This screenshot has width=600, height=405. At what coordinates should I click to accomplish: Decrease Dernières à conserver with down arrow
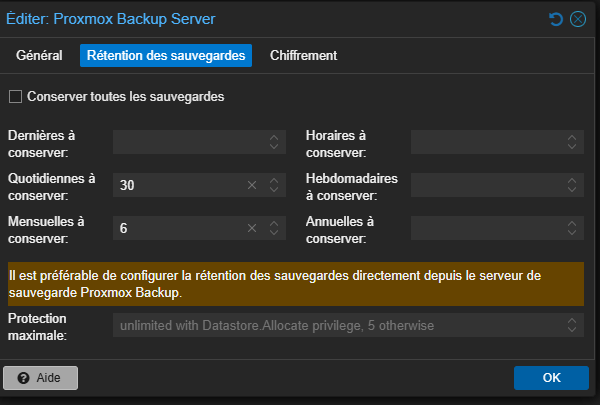274,147
